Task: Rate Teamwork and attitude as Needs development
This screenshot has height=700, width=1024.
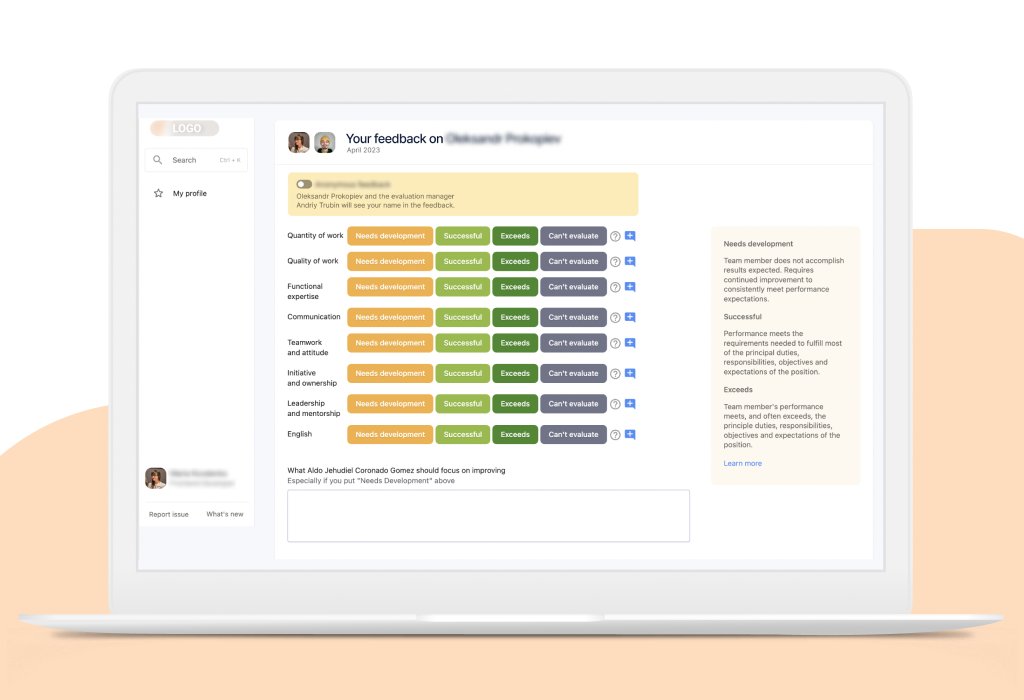Action: pyautogui.click(x=390, y=343)
